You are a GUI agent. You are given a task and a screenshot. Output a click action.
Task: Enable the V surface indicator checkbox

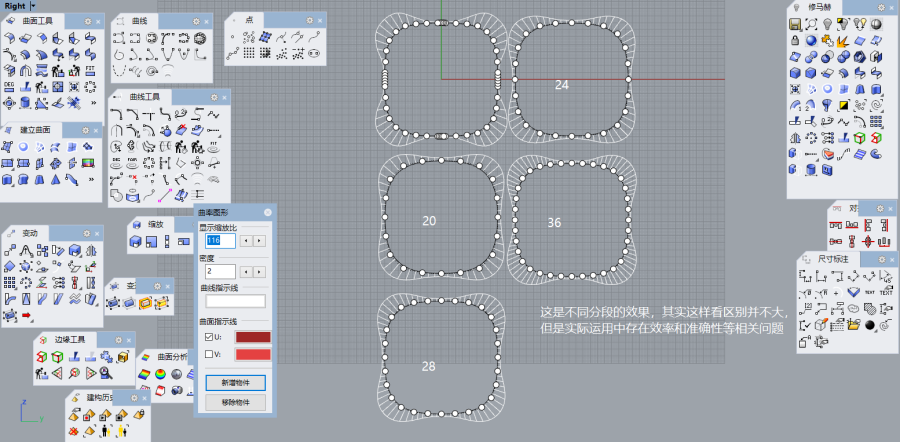click(x=208, y=354)
